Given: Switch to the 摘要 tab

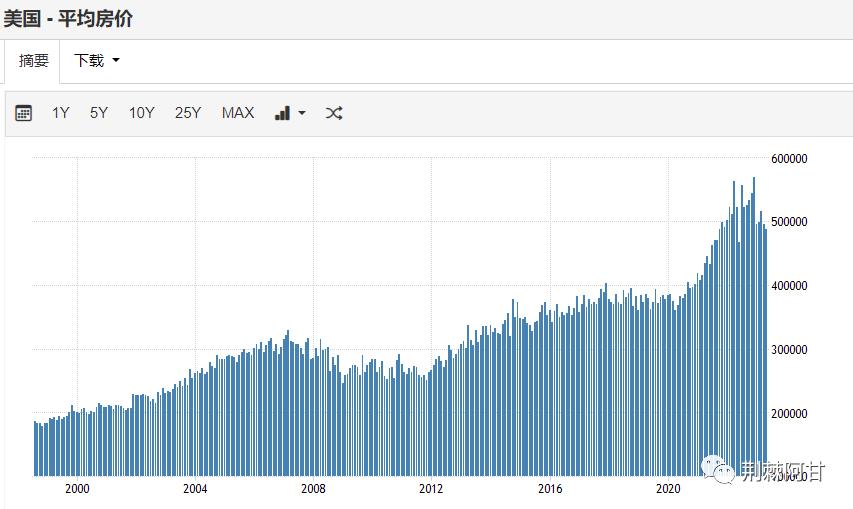Looking at the screenshot, I should (34, 60).
